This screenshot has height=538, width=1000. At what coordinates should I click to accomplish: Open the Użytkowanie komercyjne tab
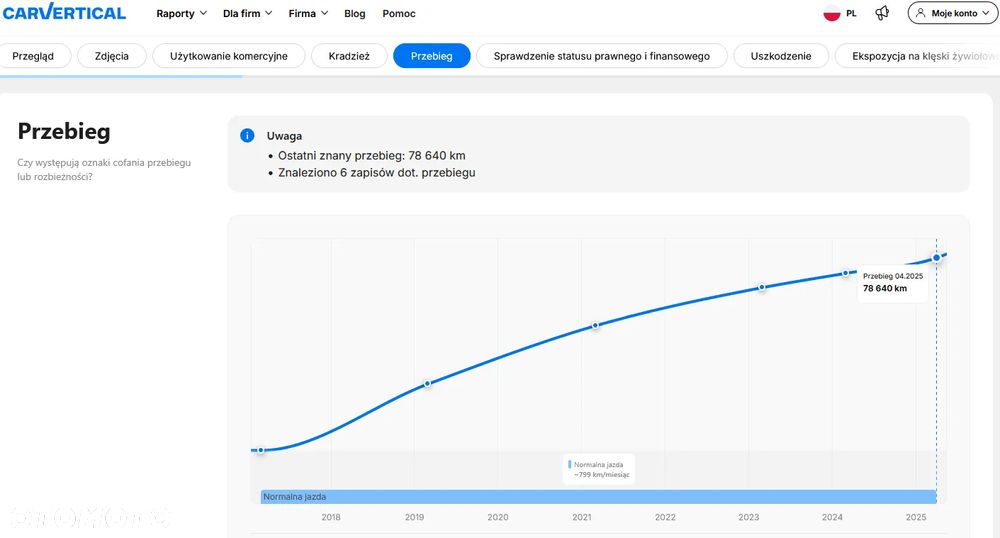pyautogui.click(x=228, y=56)
